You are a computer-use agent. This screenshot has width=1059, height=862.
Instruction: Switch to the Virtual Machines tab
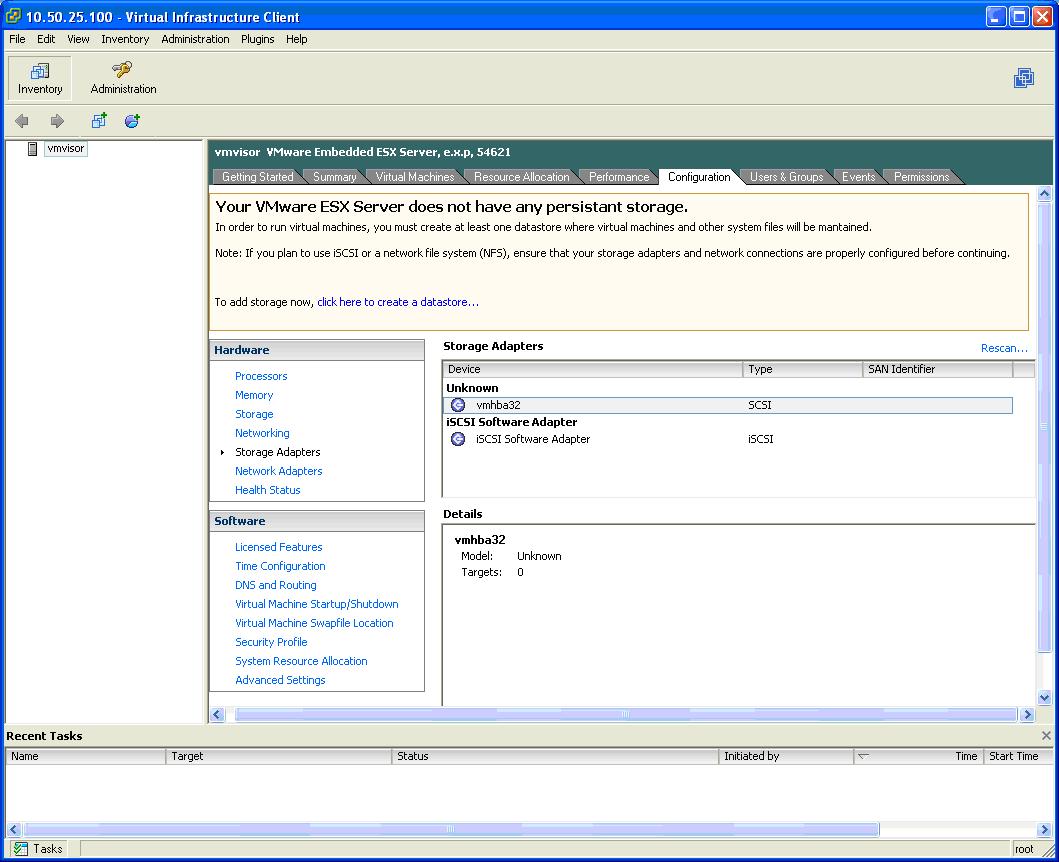point(415,177)
